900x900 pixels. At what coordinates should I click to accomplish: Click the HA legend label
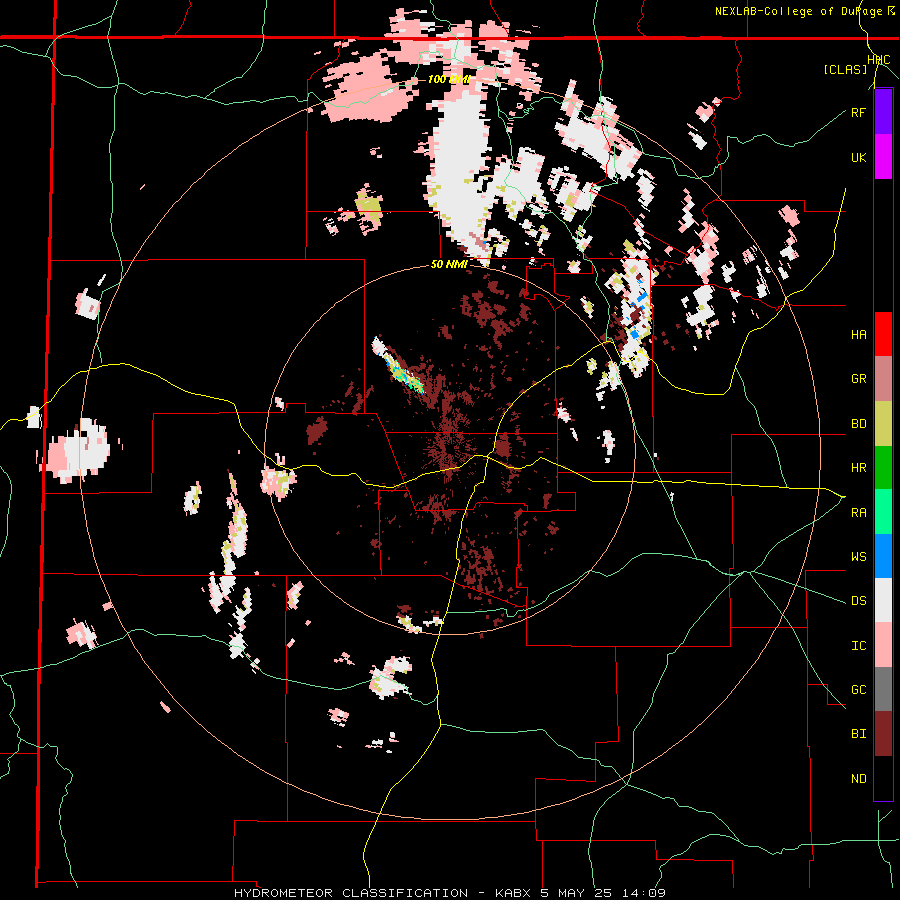[x=858, y=335]
